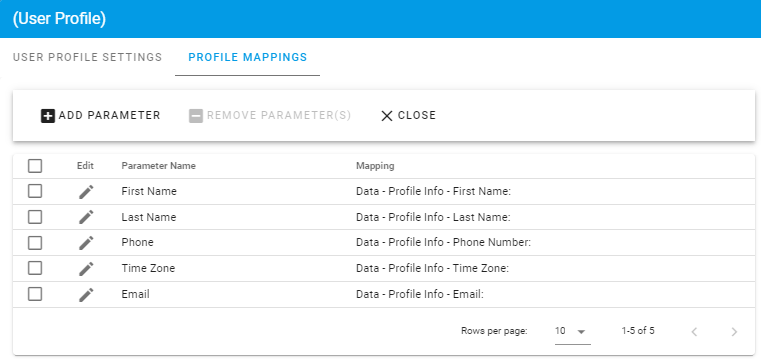
Task: Edit the First Name parameter pencil icon
Action: click(x=86, y=192)
